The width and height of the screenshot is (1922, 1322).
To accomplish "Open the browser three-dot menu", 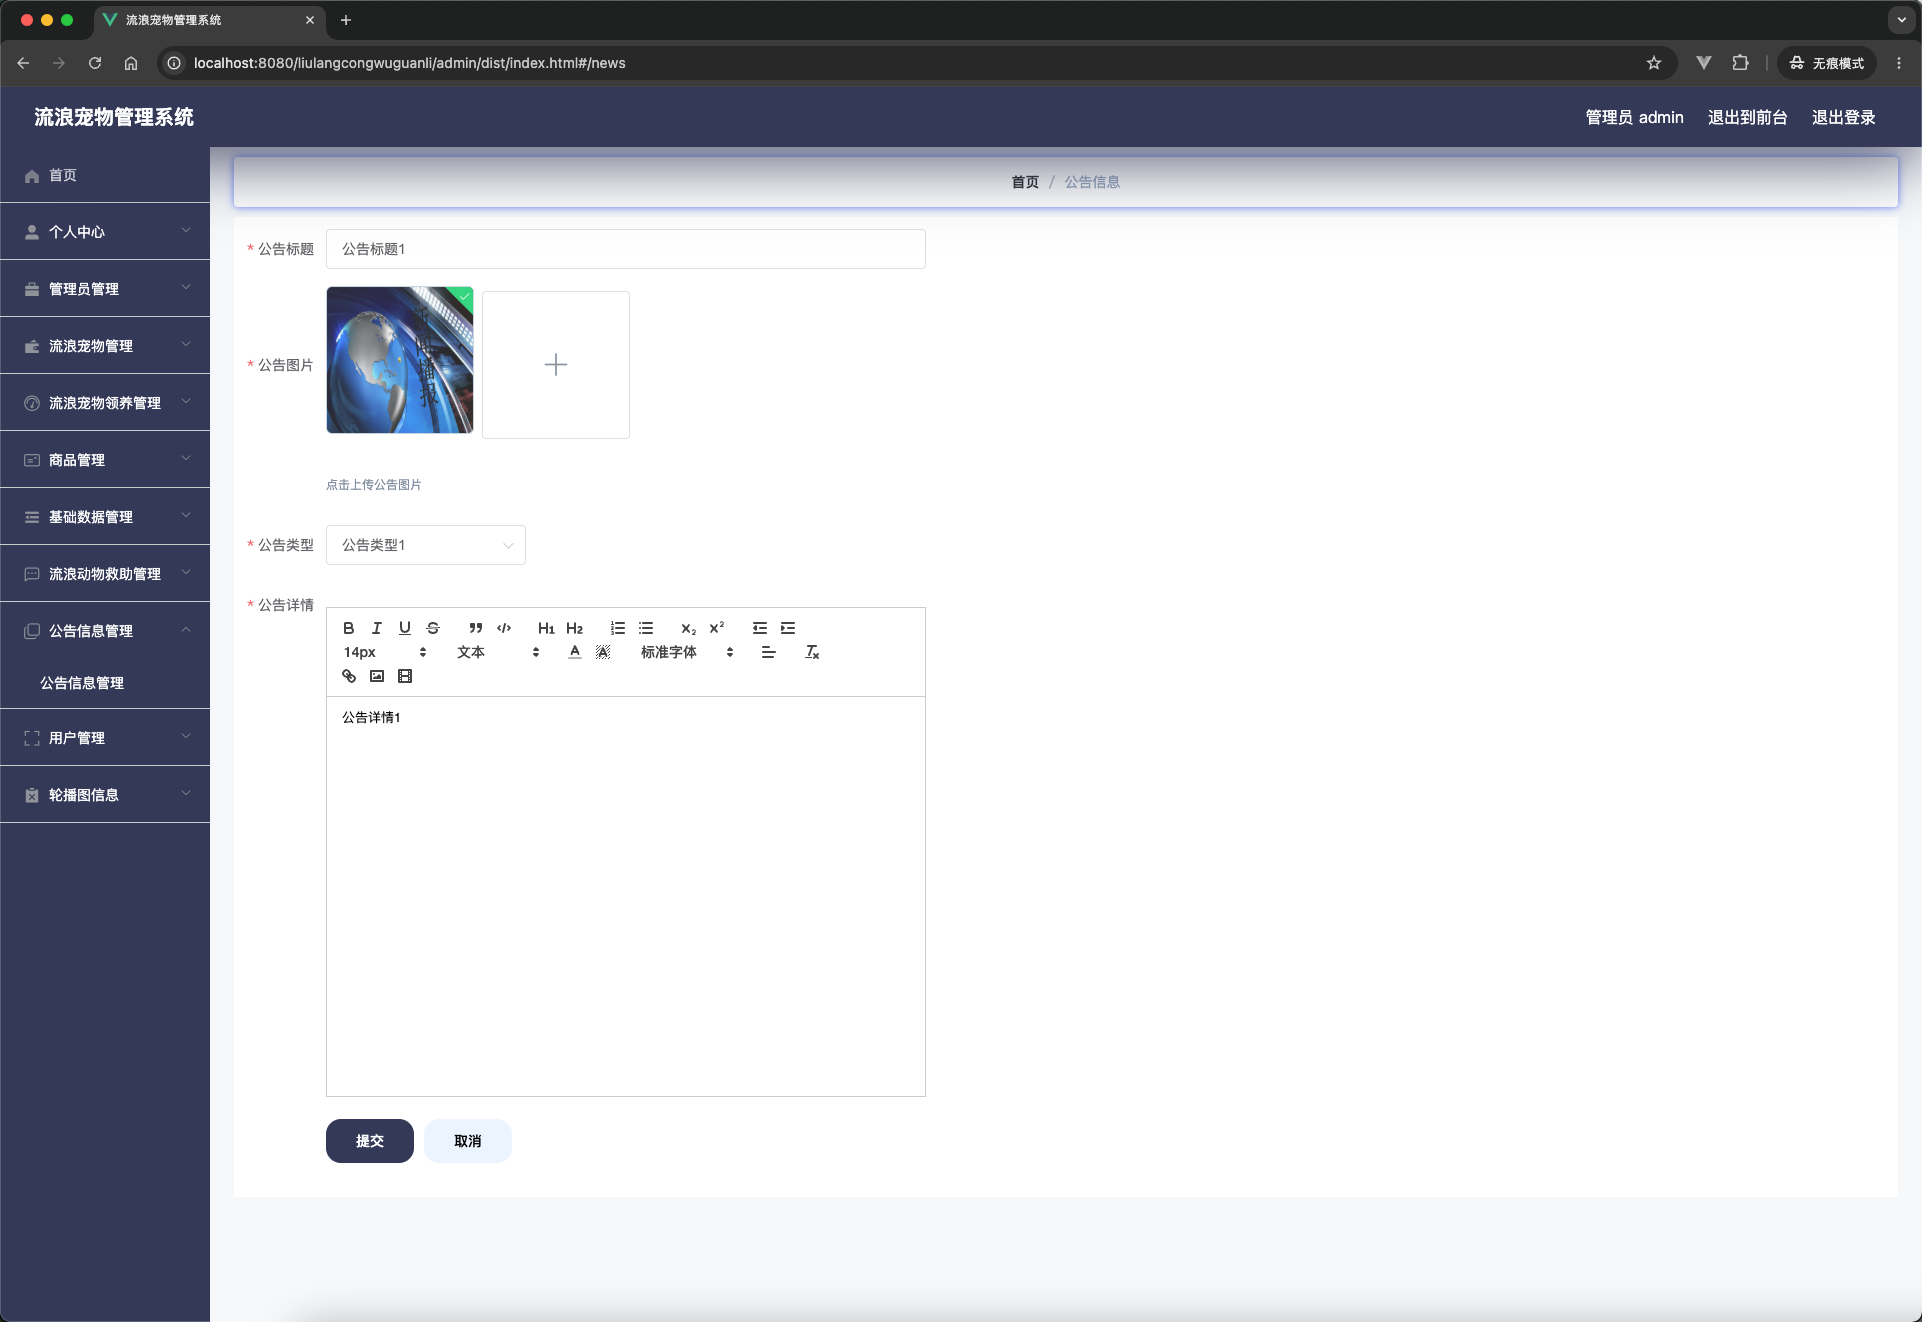I will (x=1899, y=63).
